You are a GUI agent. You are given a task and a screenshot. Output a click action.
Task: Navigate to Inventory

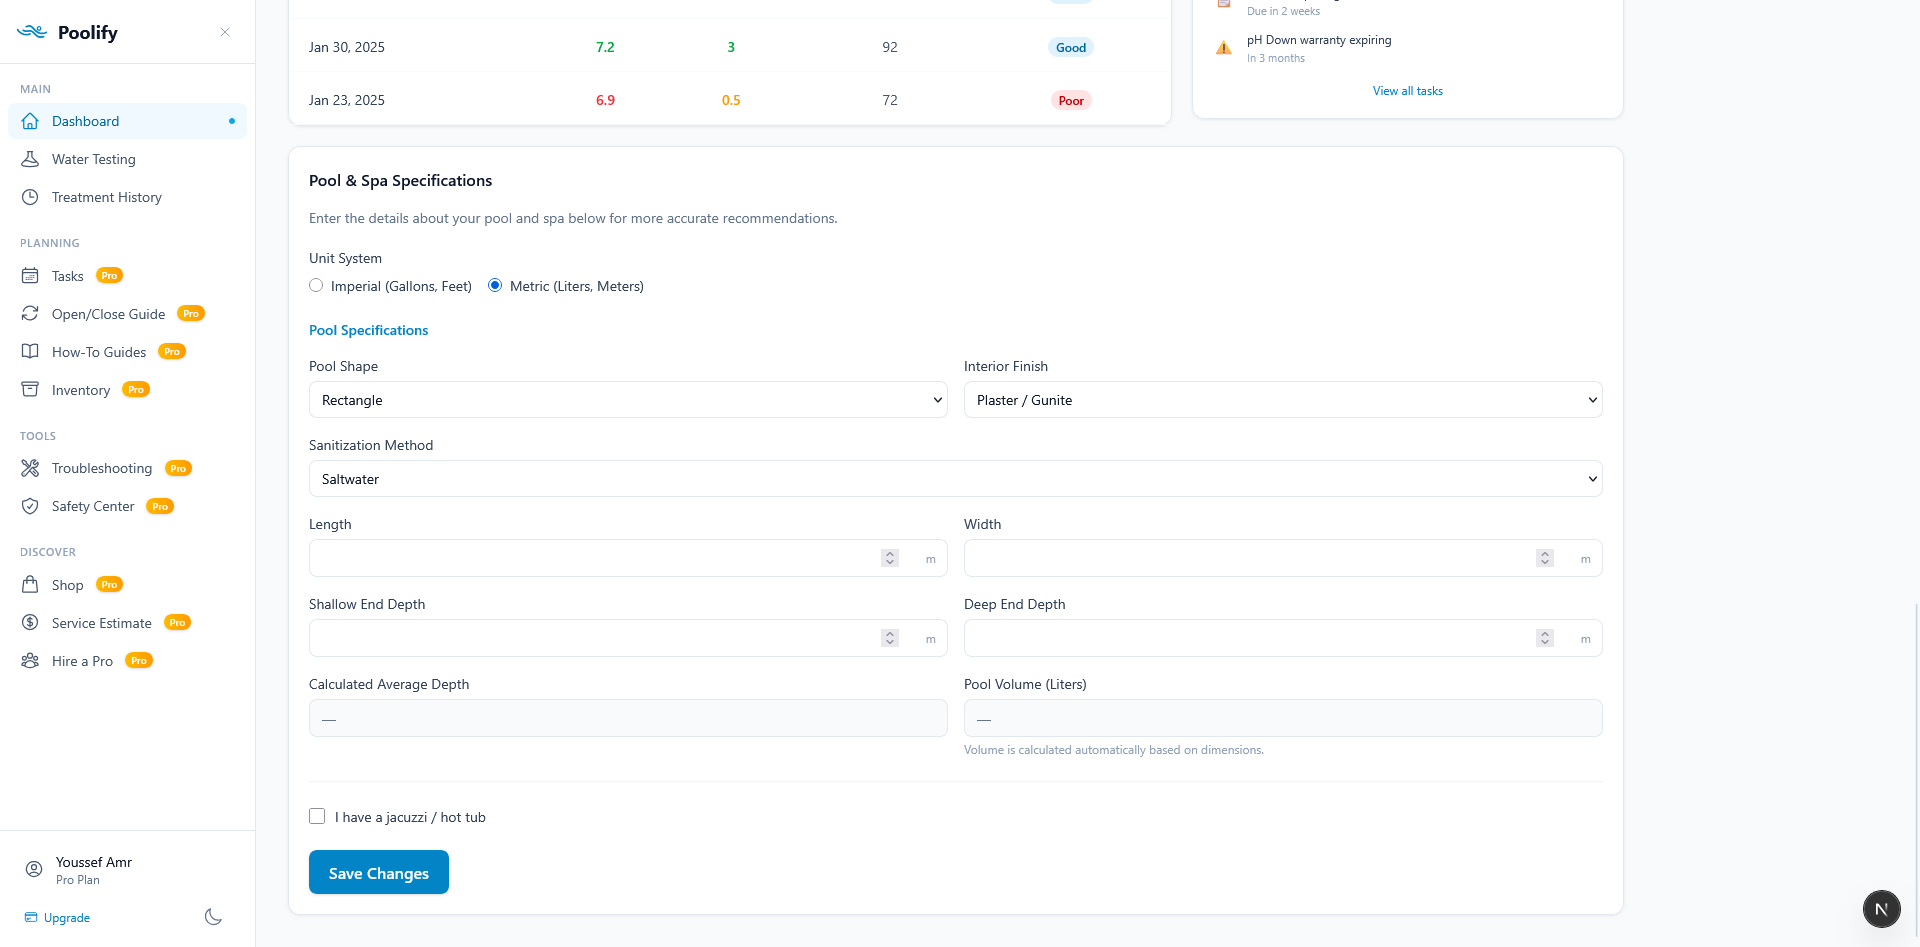coord(127,390)
